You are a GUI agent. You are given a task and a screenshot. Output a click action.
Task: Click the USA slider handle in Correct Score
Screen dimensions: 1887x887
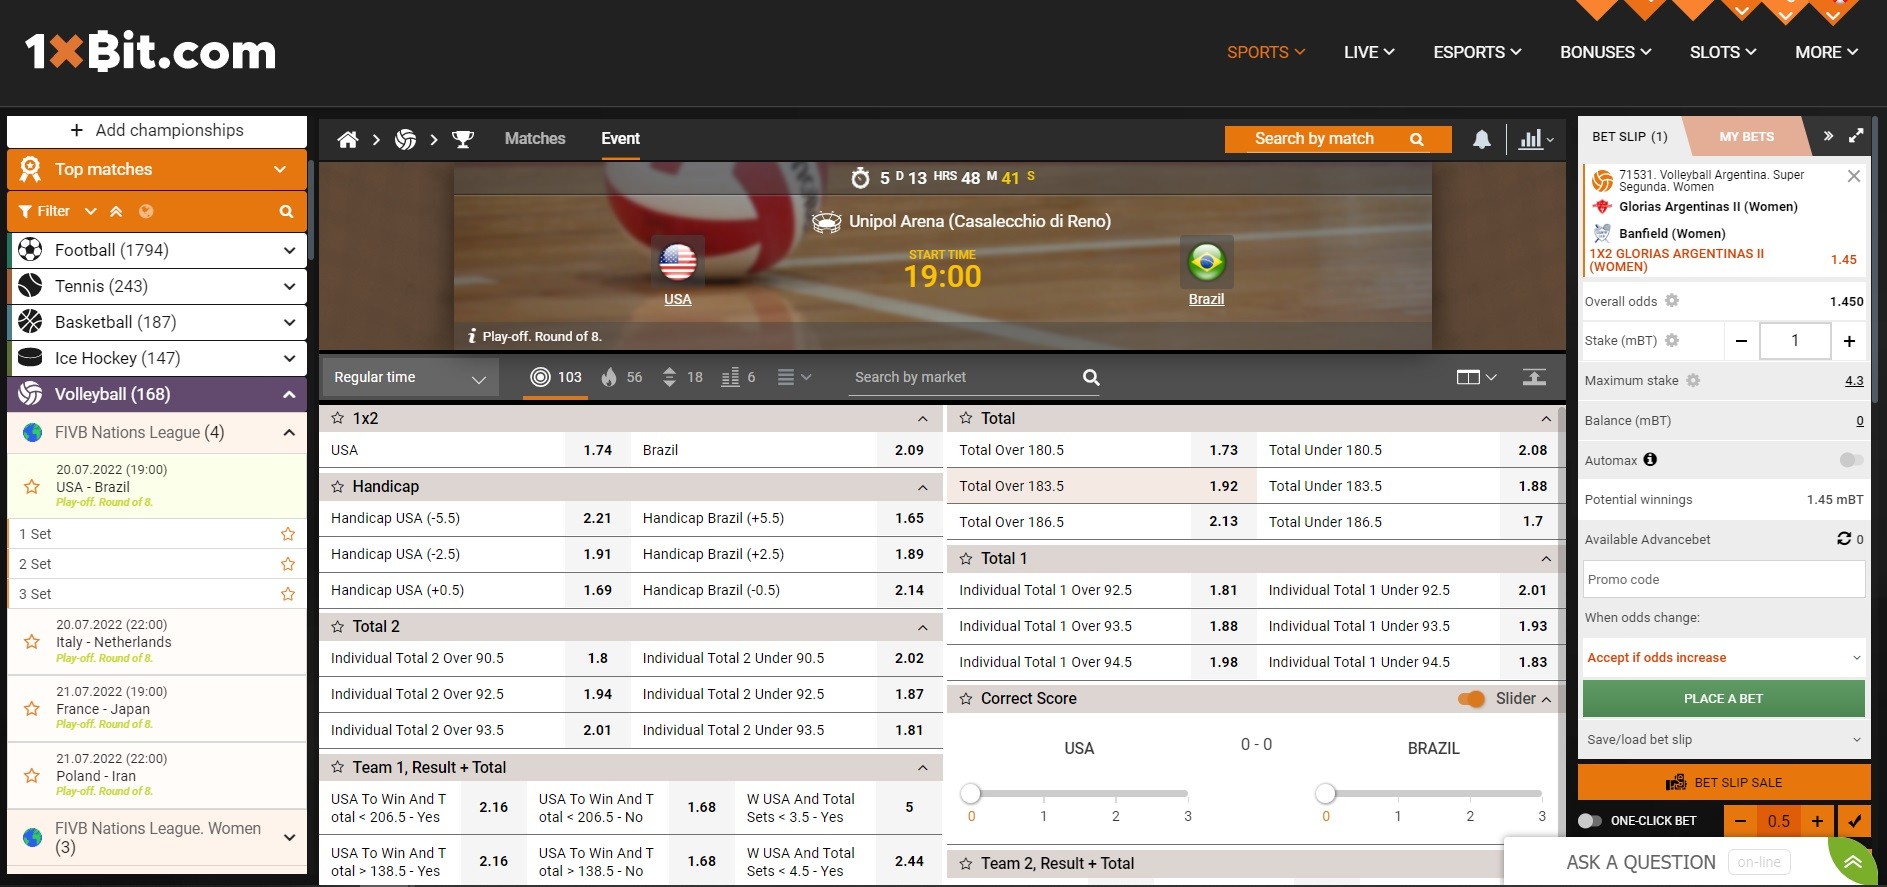point(970,794)
